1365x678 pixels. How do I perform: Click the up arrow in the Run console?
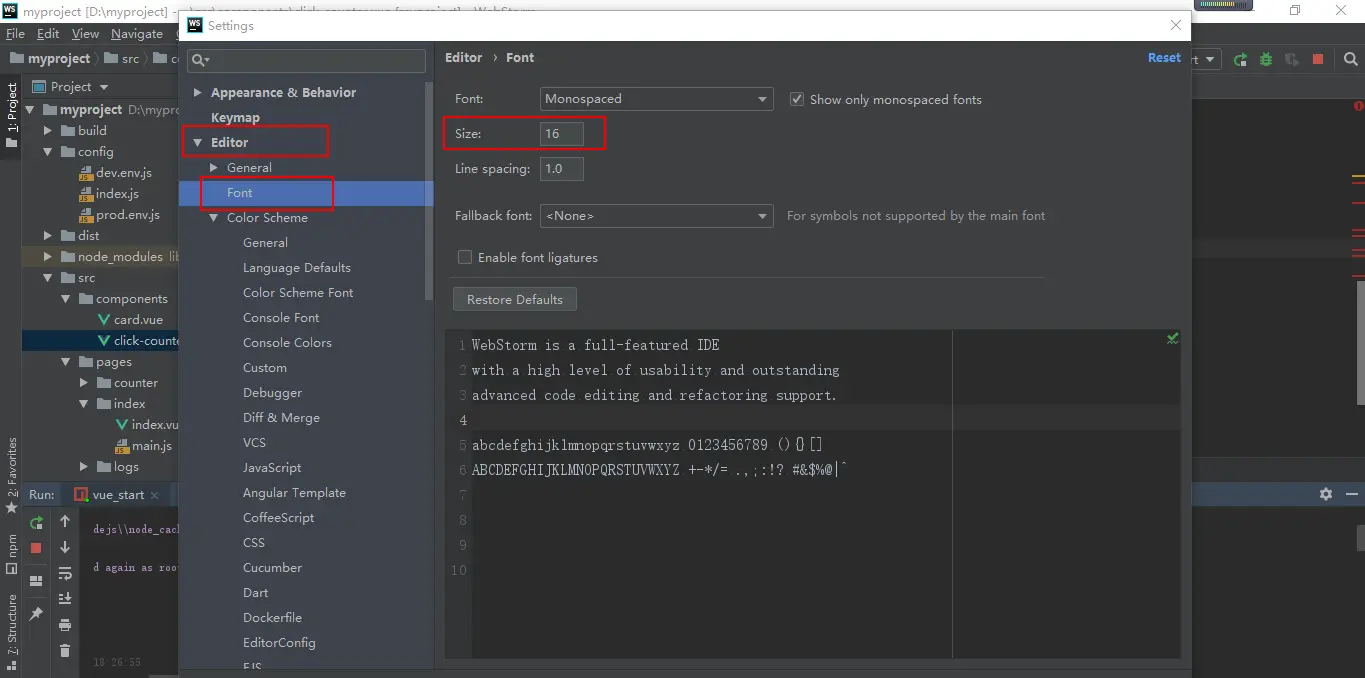click(65, 521)
